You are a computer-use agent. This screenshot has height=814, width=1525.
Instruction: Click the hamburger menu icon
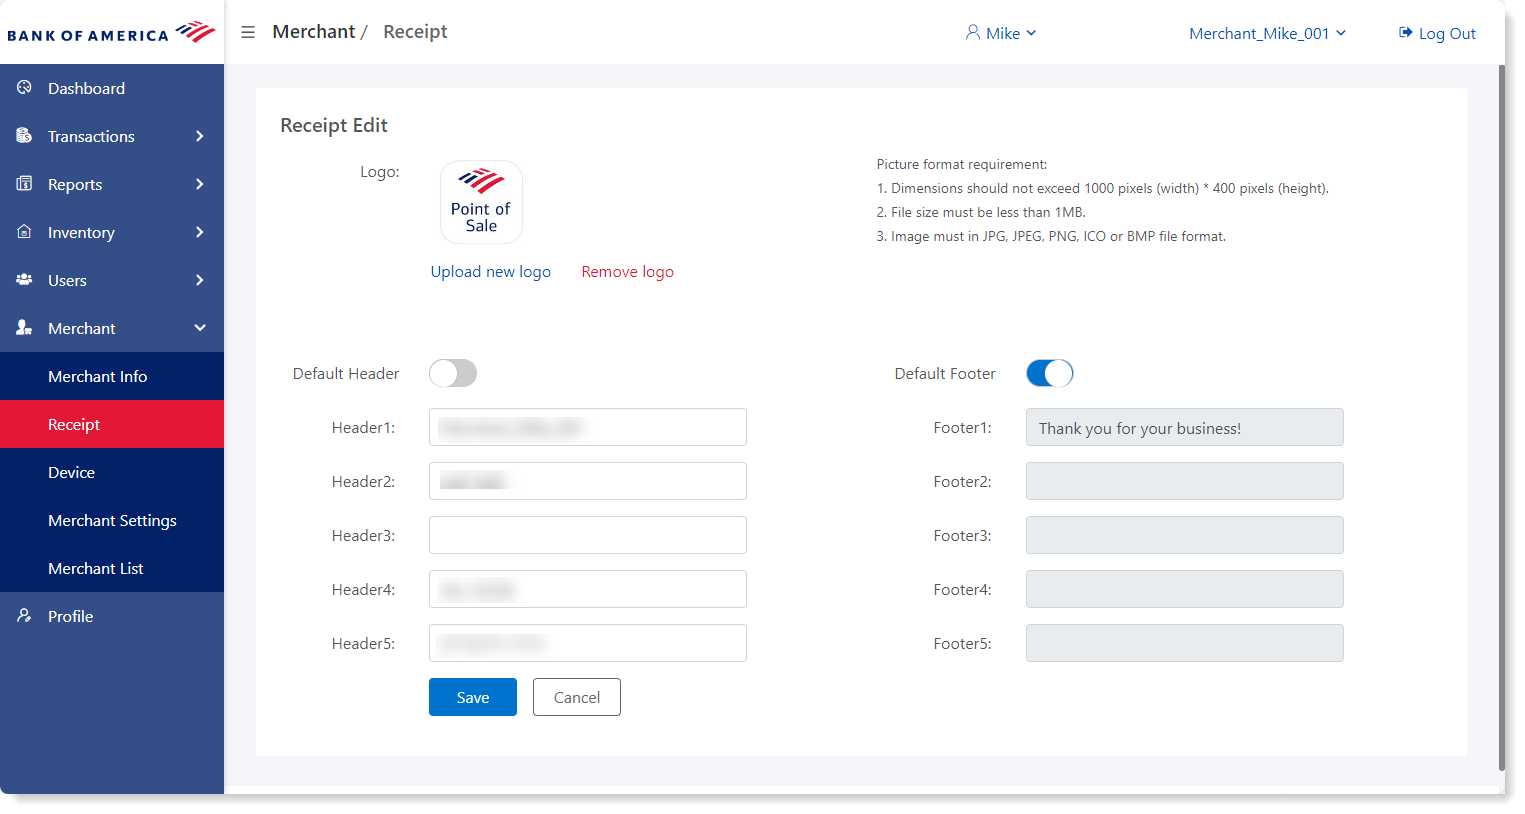click(248, 32)
